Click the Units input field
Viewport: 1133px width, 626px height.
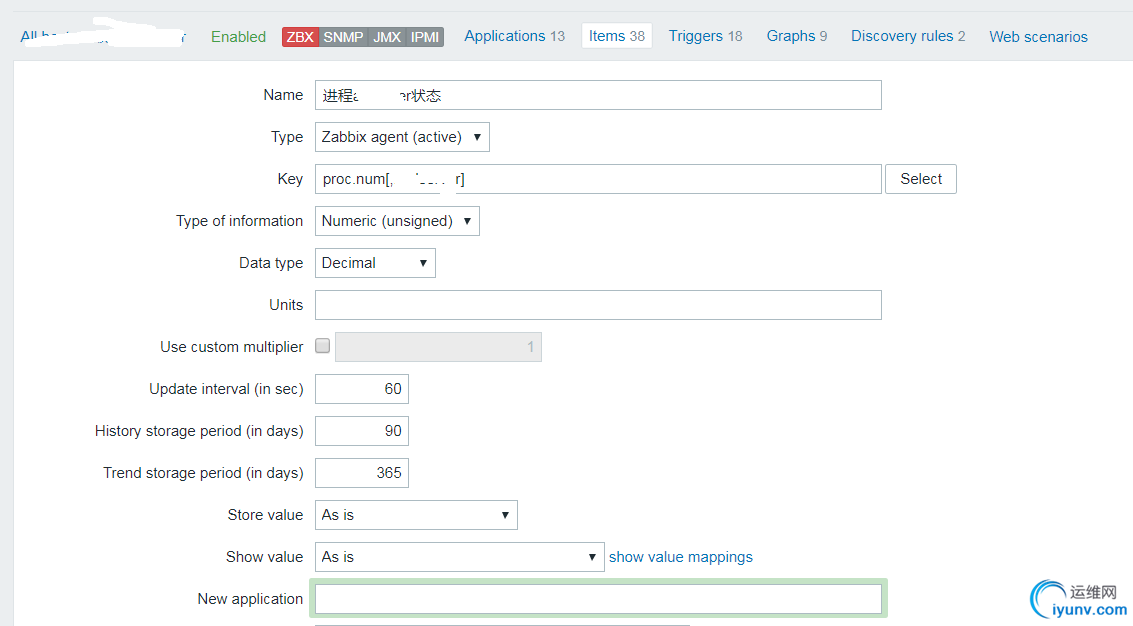point(598,305)
